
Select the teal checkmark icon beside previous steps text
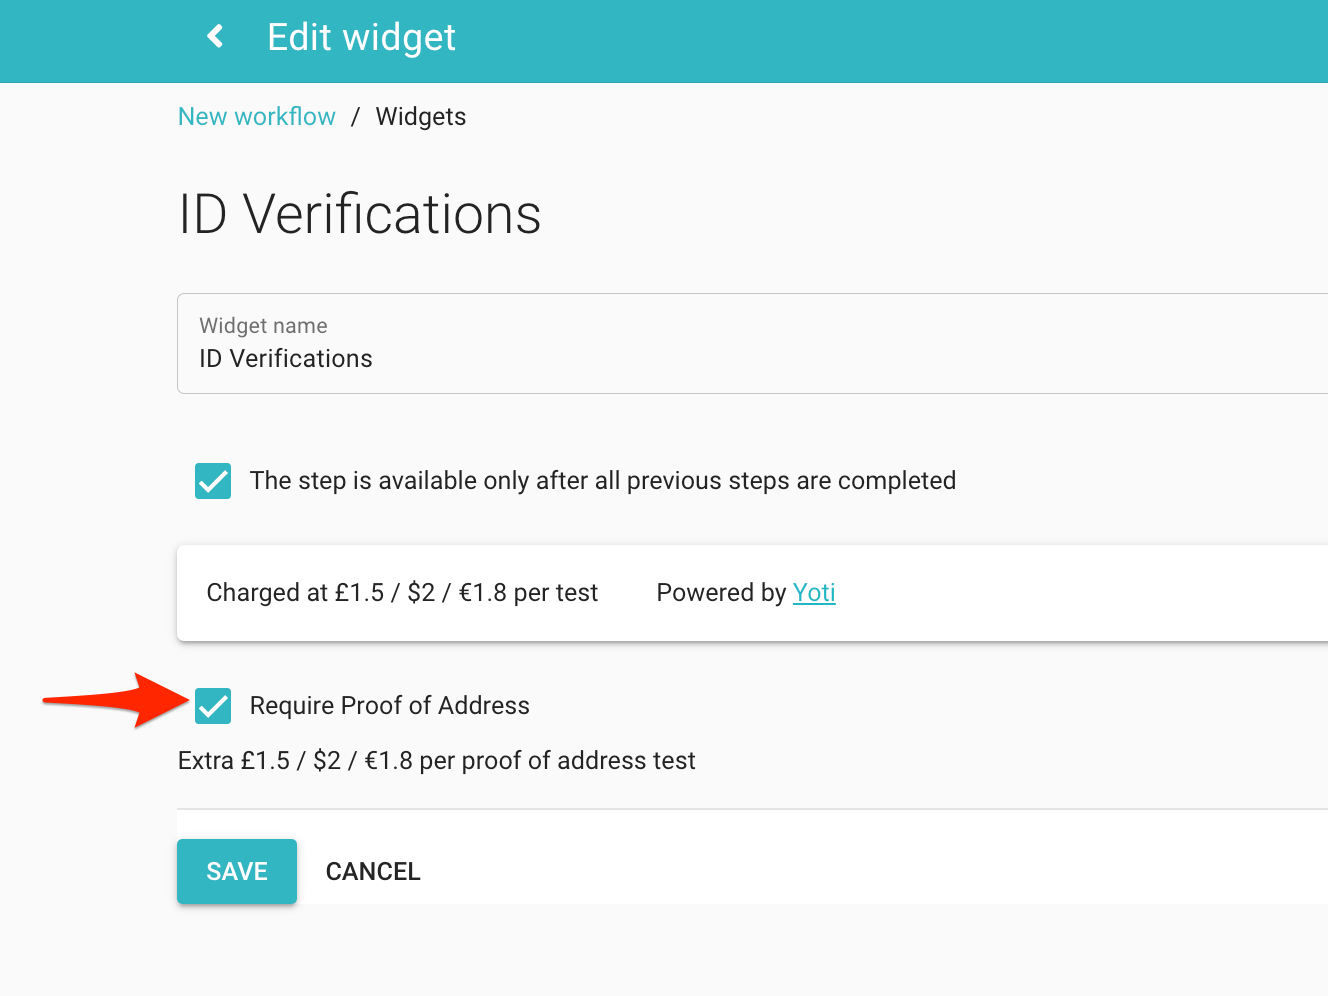pyautogui.click(x=212, y=481)
